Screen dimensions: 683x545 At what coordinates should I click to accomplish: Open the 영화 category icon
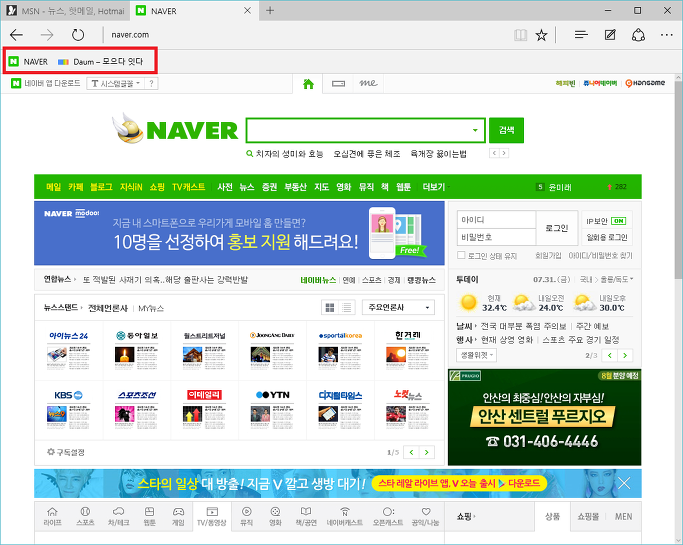click(x=275, y=517)
